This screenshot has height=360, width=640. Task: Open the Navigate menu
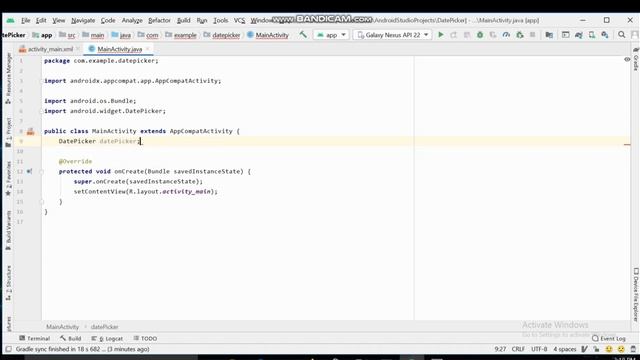(x=83, y=20)
